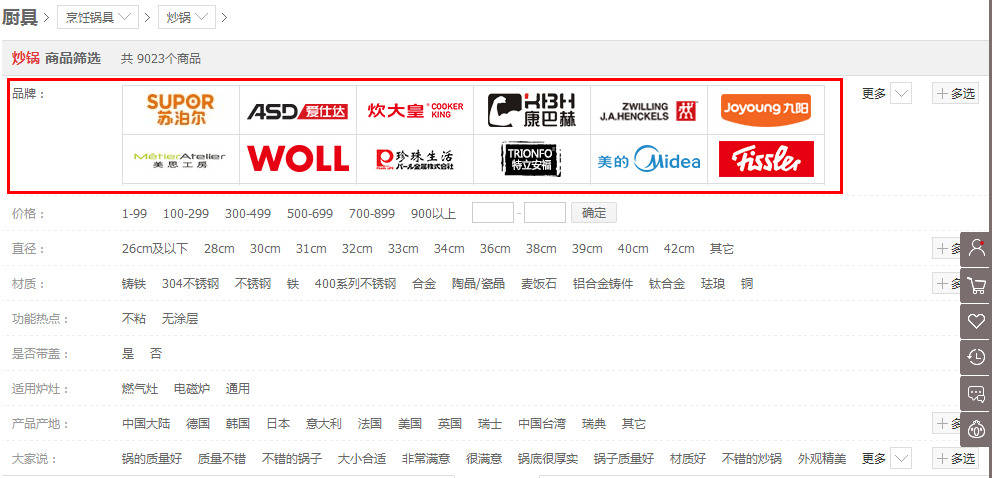
Task: Expand 更多 in the 大家说 row
Action: coord(886,458)
